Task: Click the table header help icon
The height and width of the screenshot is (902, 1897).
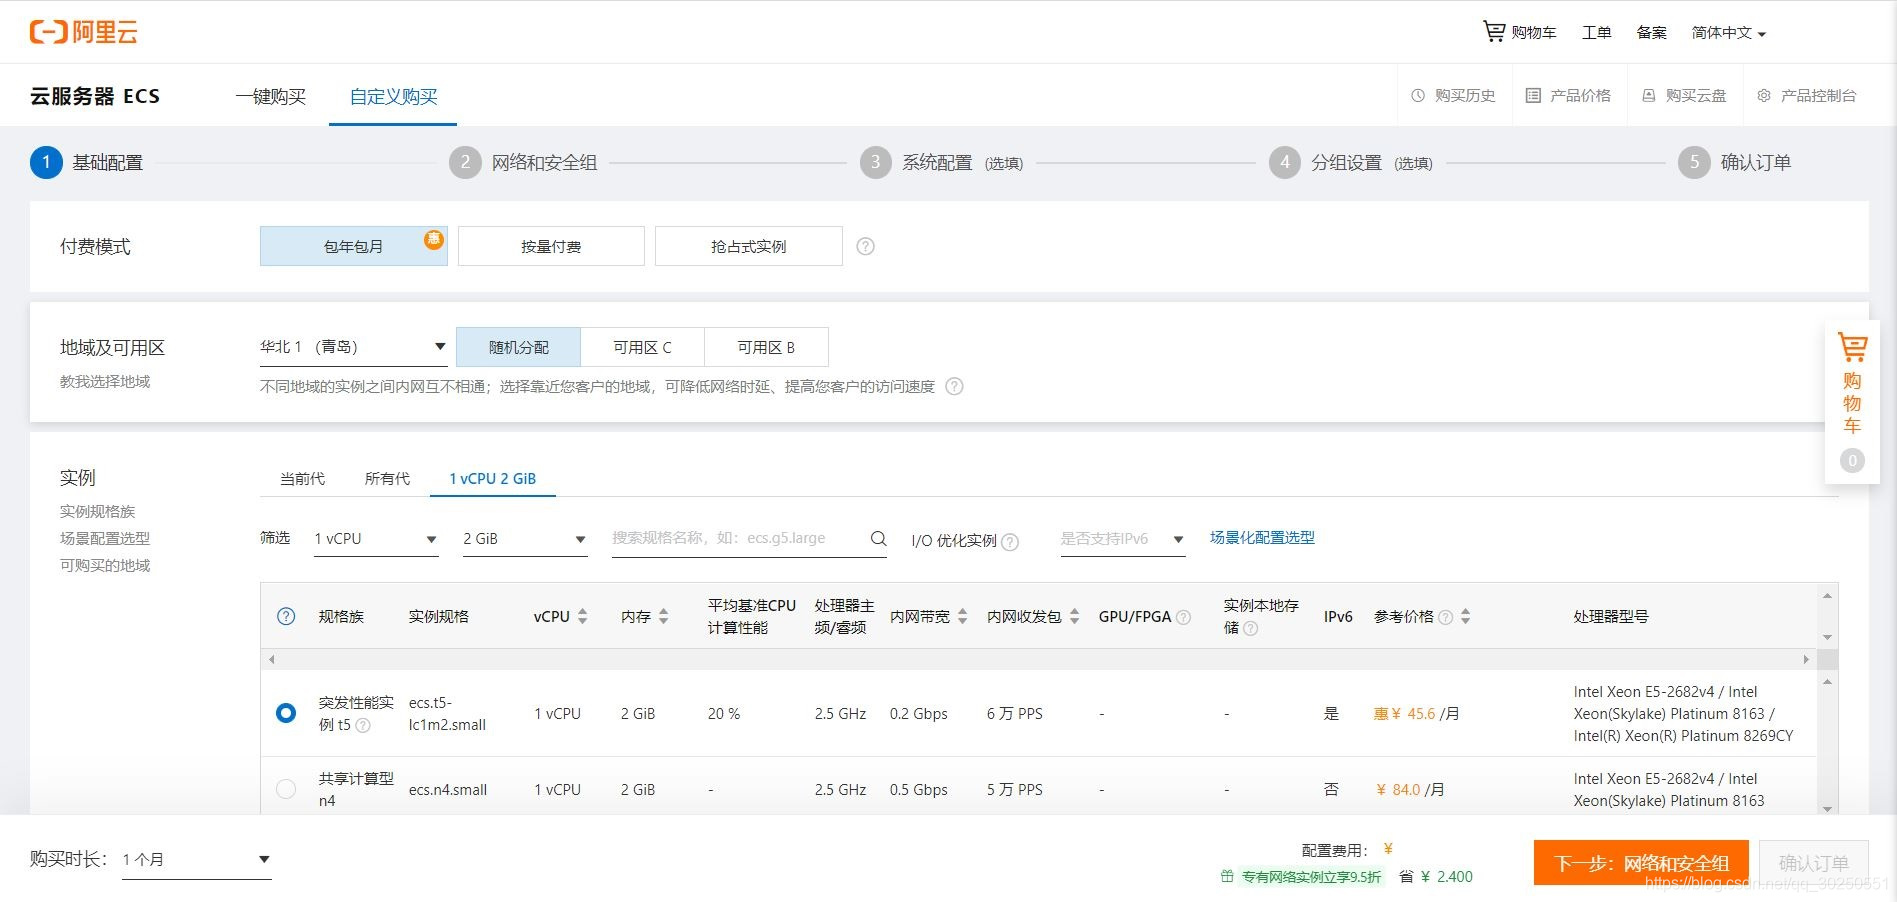Action: [286, 616]
